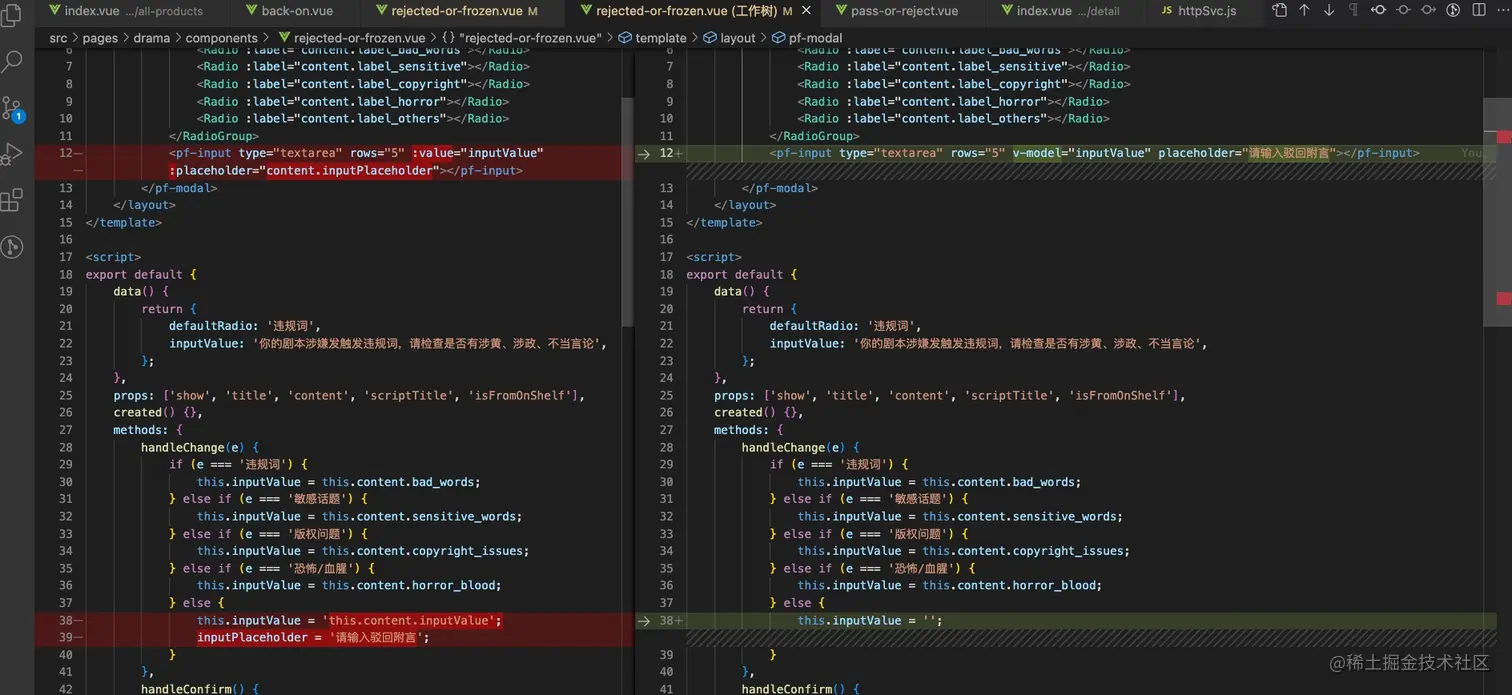
Task: Open previous revision commit icon
Action: tap(1378, 10)
